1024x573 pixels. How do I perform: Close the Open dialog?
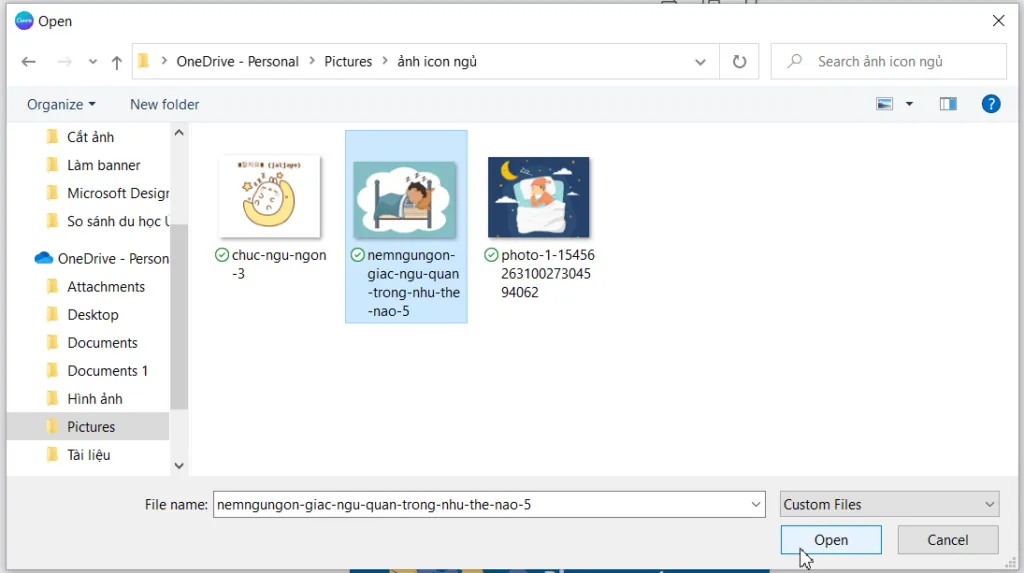[999, 21]
